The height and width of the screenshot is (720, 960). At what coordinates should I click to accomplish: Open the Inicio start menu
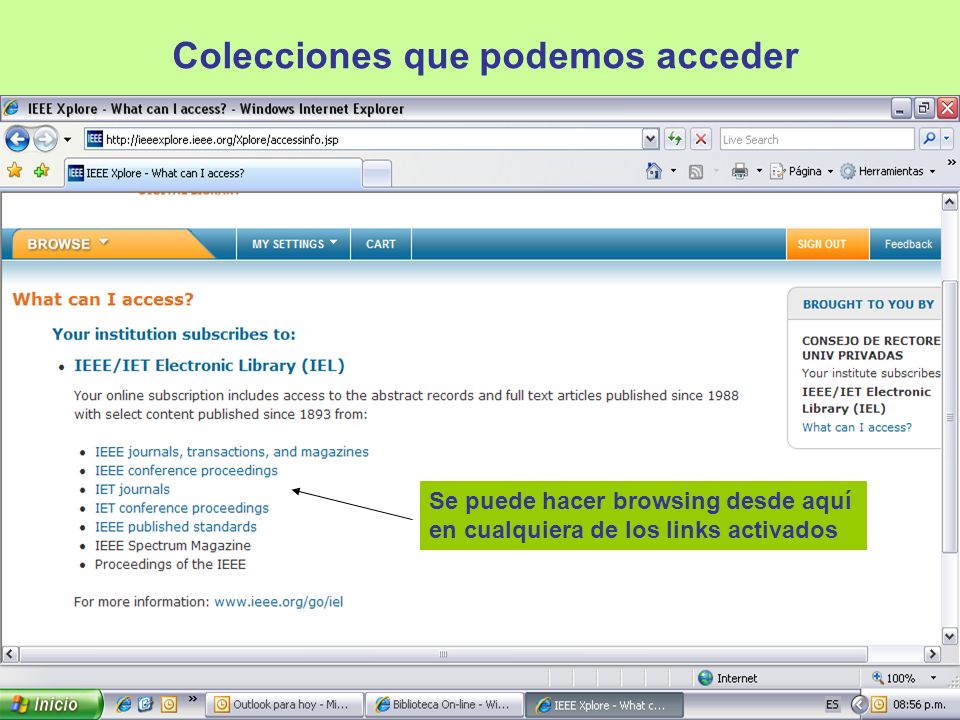coord(51,705)
